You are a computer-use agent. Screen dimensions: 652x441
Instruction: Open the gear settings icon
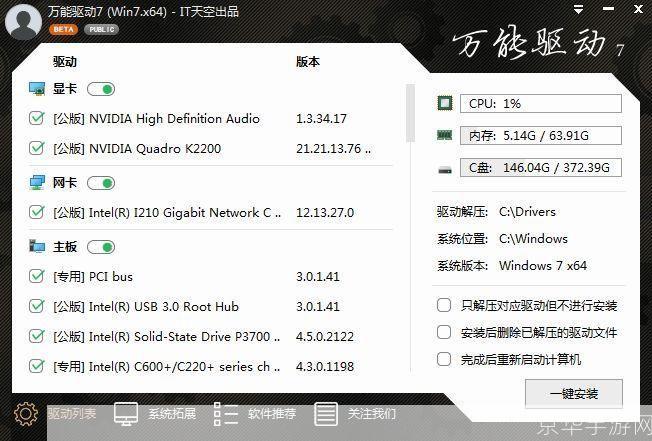pos(25,414)
